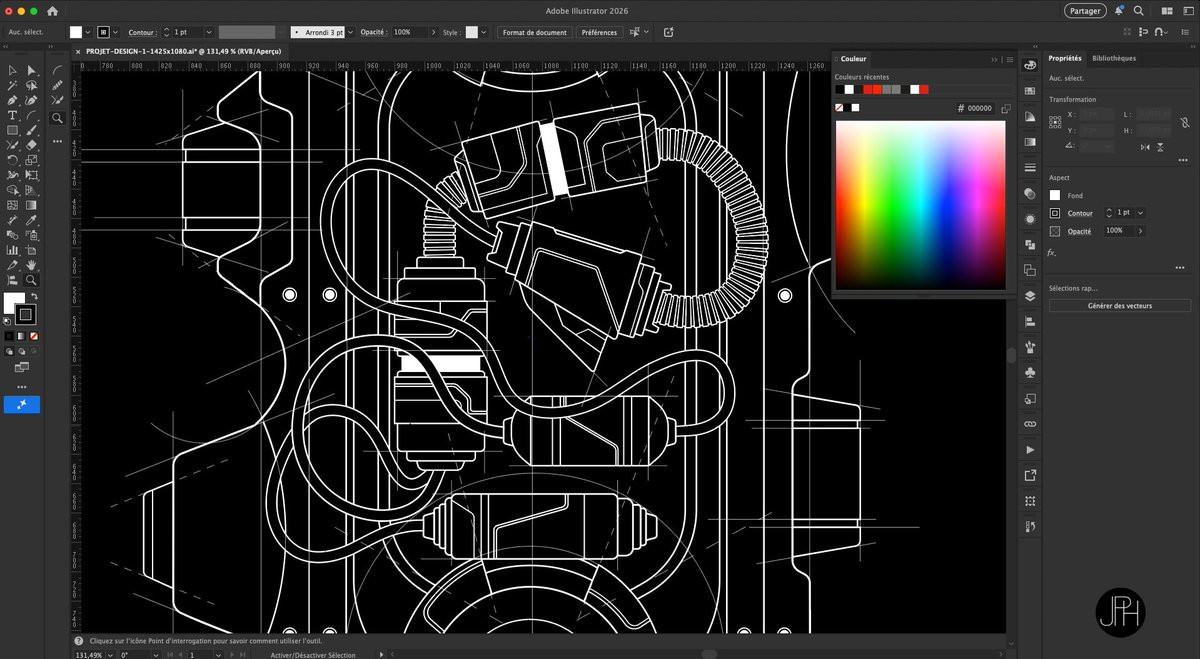Switch to the Bibliothèques tab

[x=1113, y=58]
